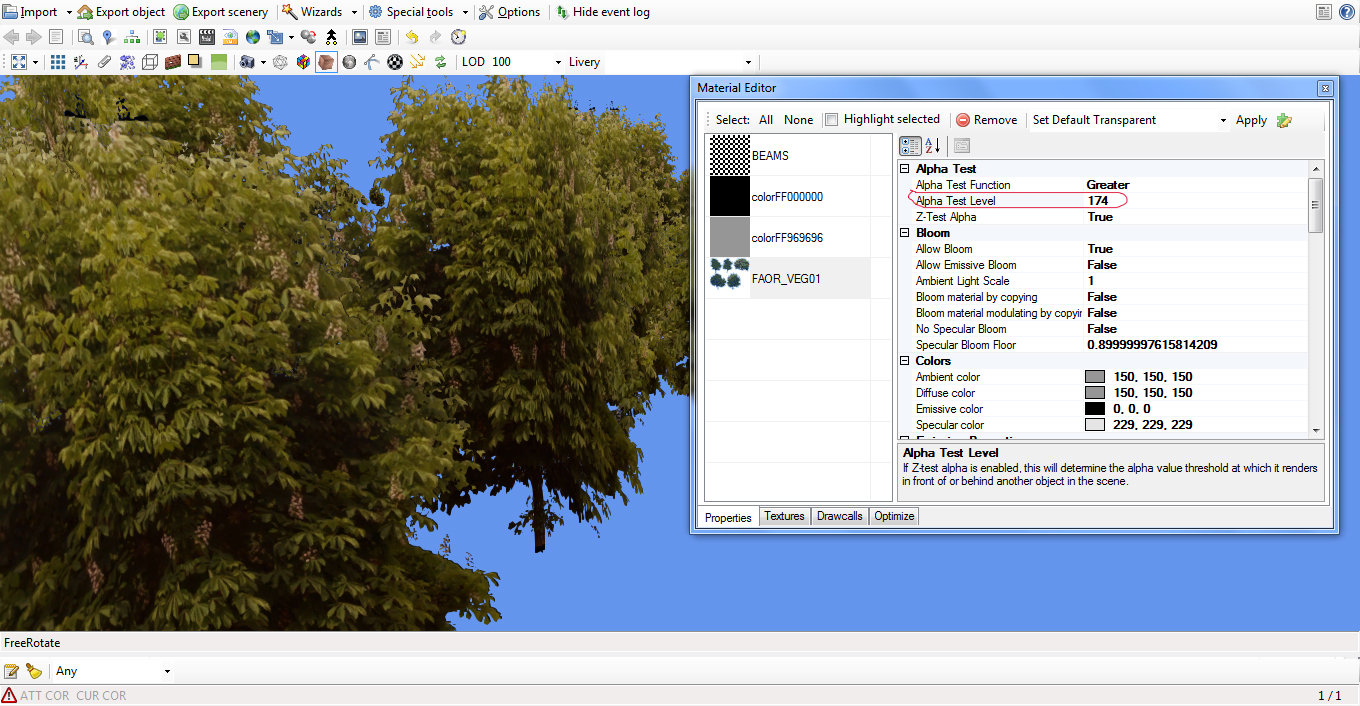Open the Livery combo box
Viewport: 1360px width, 706px height.
click(x=680, y=62)
